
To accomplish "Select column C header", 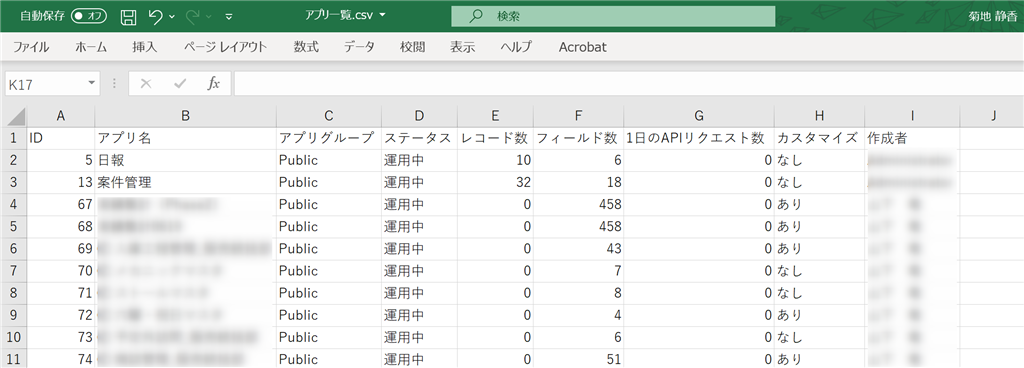I will tap(328, 116).
